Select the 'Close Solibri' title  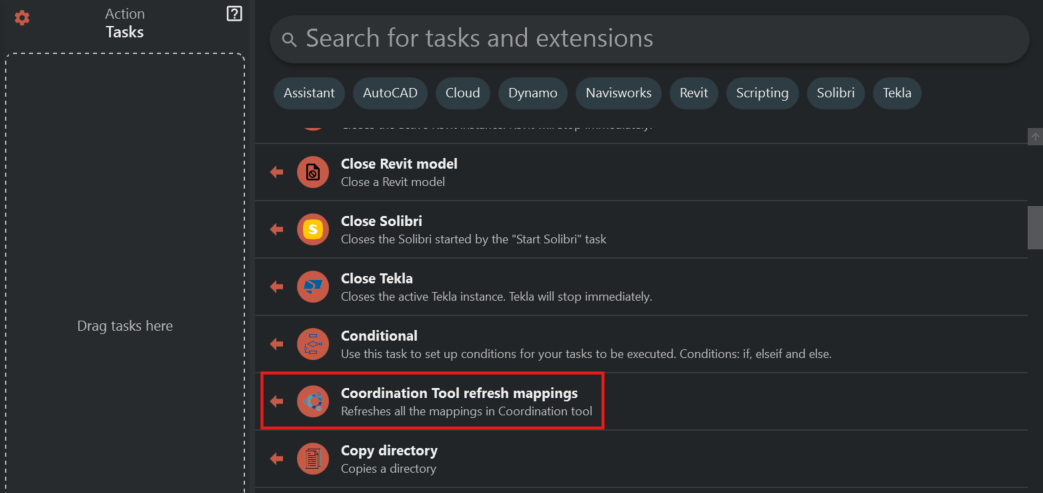click(x=381, y=221)
